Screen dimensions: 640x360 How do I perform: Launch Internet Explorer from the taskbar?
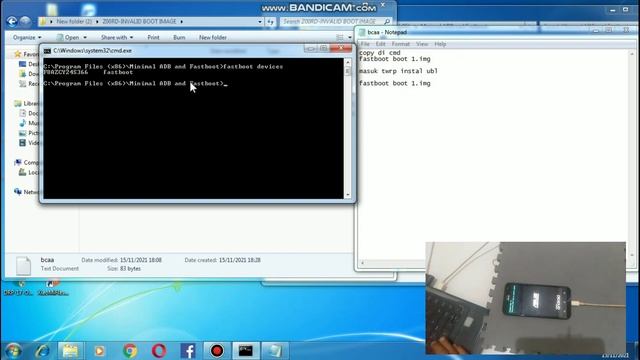[42, 351]
